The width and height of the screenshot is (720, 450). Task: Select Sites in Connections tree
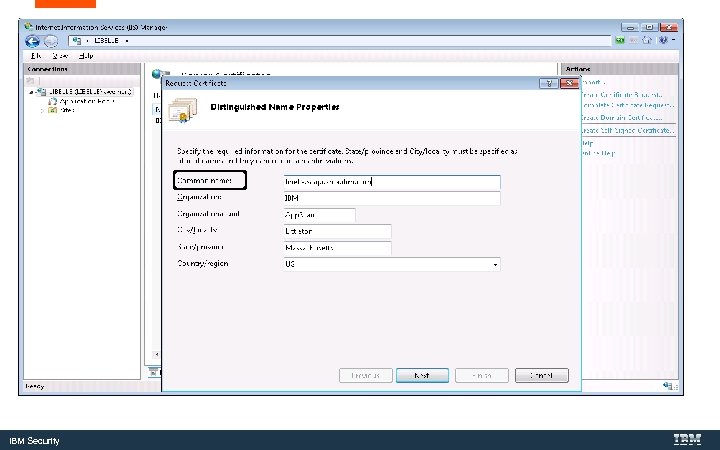pos(67,110)
